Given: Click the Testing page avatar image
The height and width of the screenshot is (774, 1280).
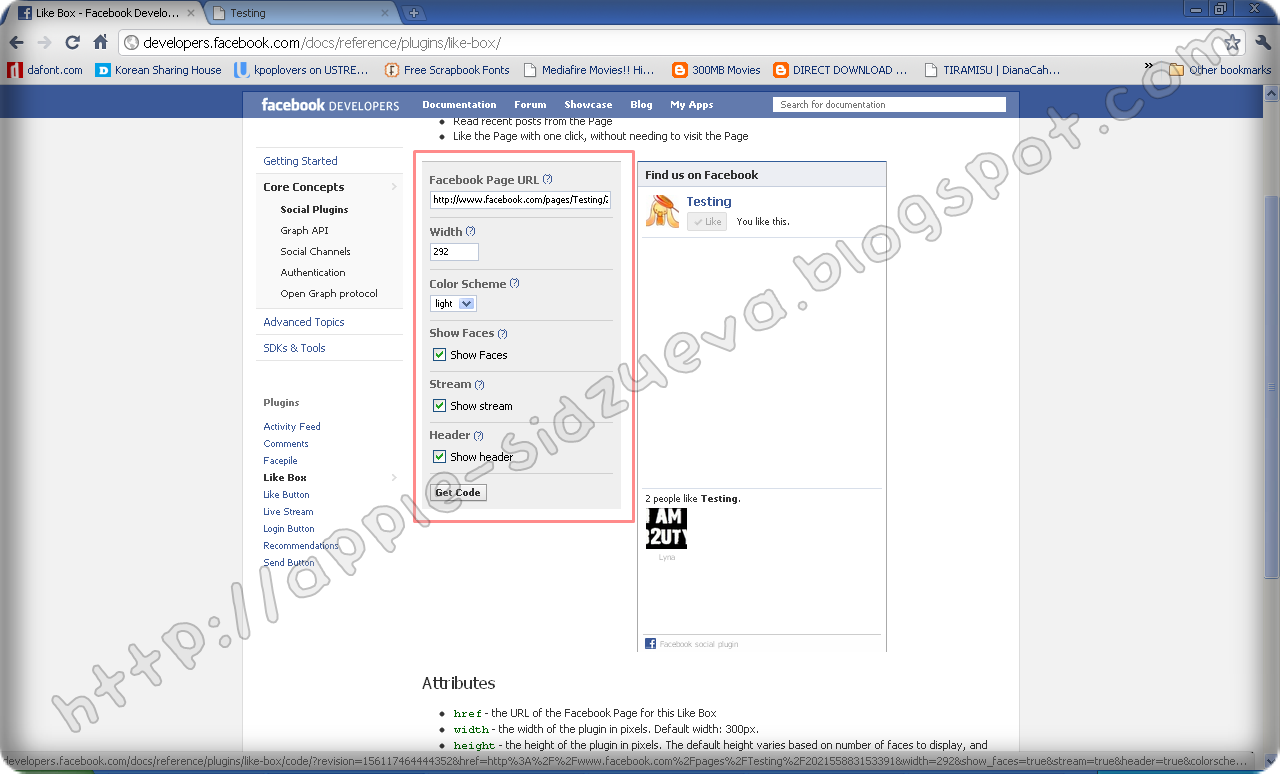Looking at the screenshot, I should click(x=662, y=211).
